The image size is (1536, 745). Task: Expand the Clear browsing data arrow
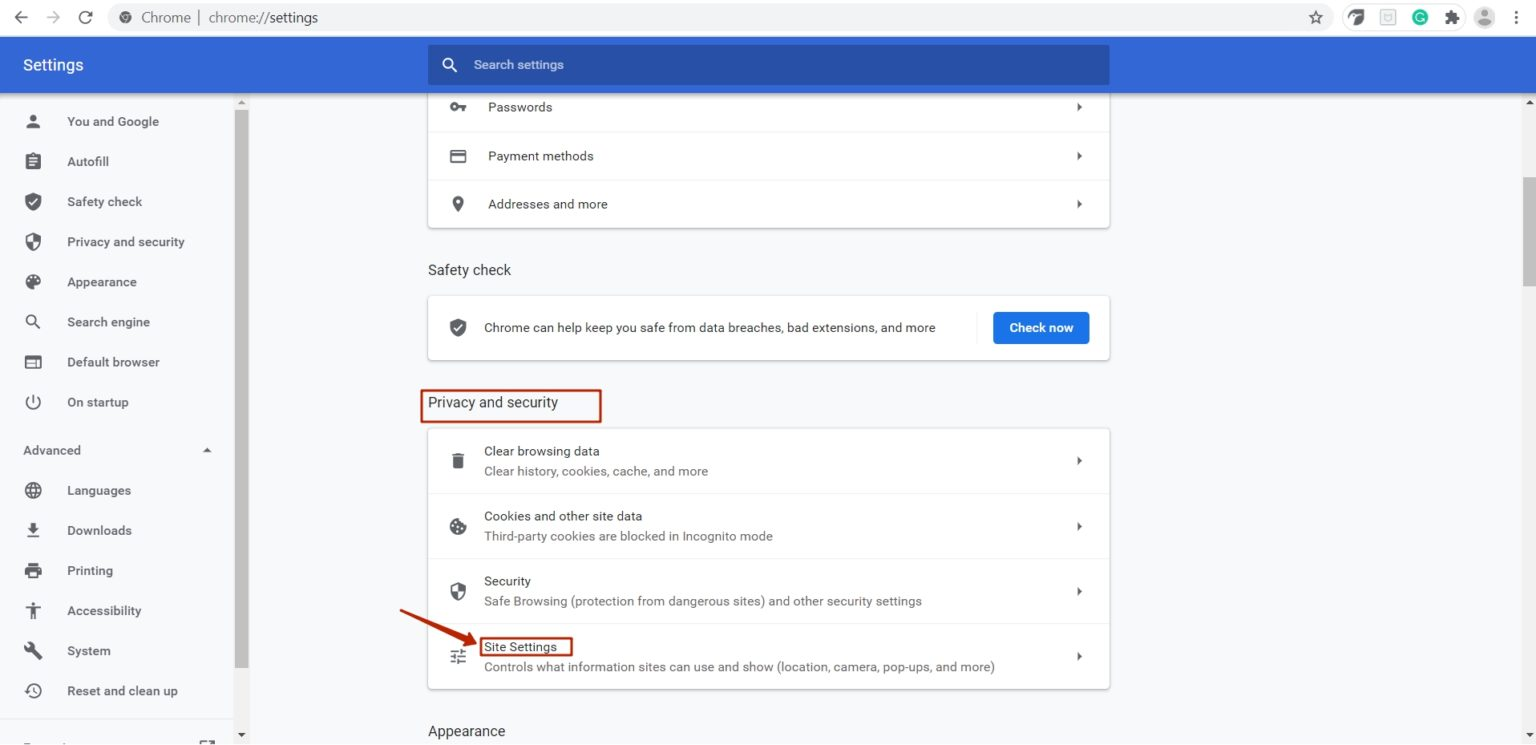coord(1079,461)
